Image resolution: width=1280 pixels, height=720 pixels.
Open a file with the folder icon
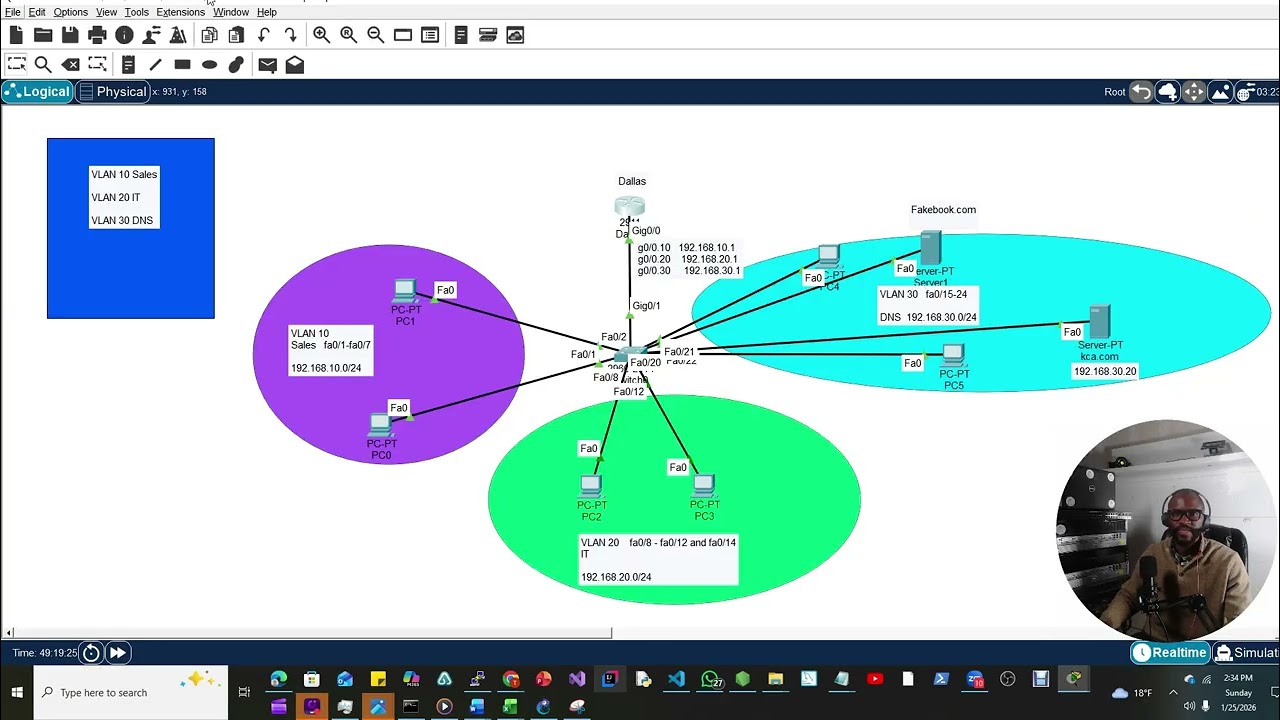pos(43,35)
